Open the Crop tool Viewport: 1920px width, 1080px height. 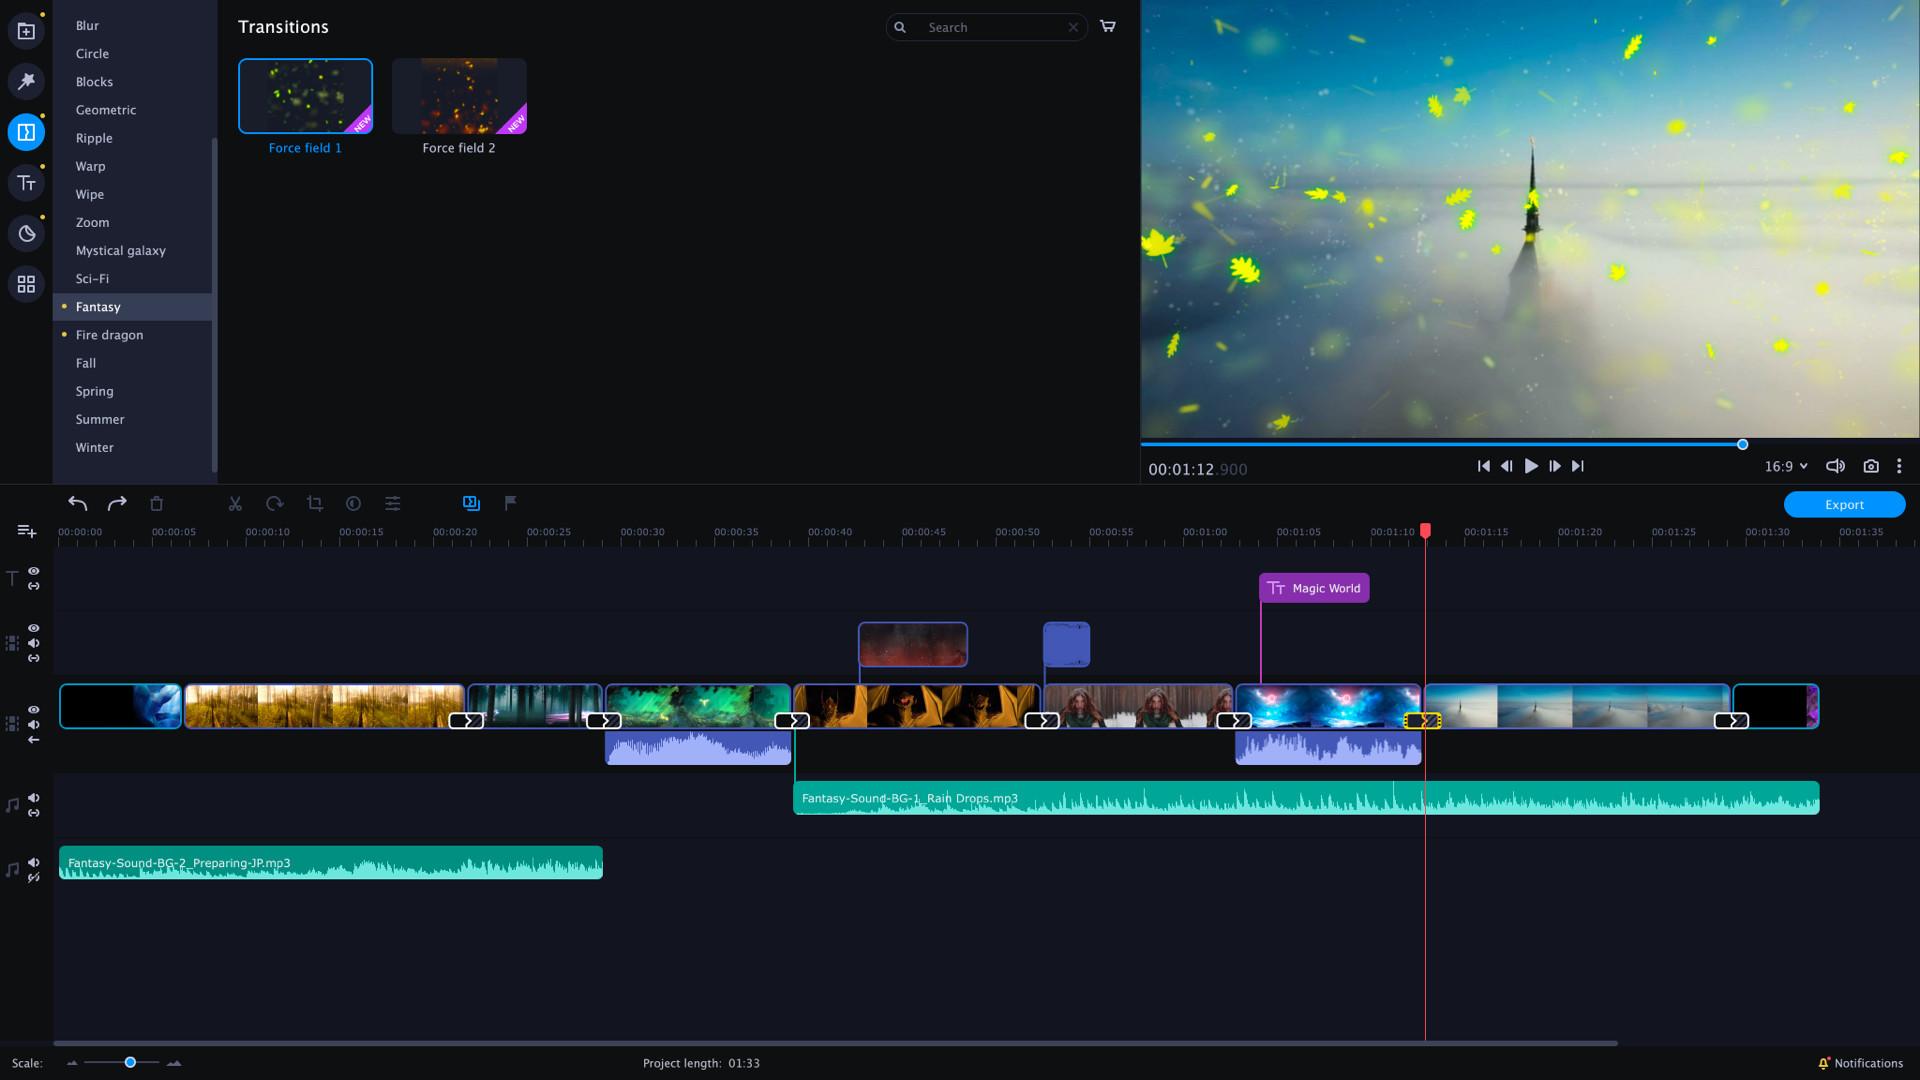[315, 503]
